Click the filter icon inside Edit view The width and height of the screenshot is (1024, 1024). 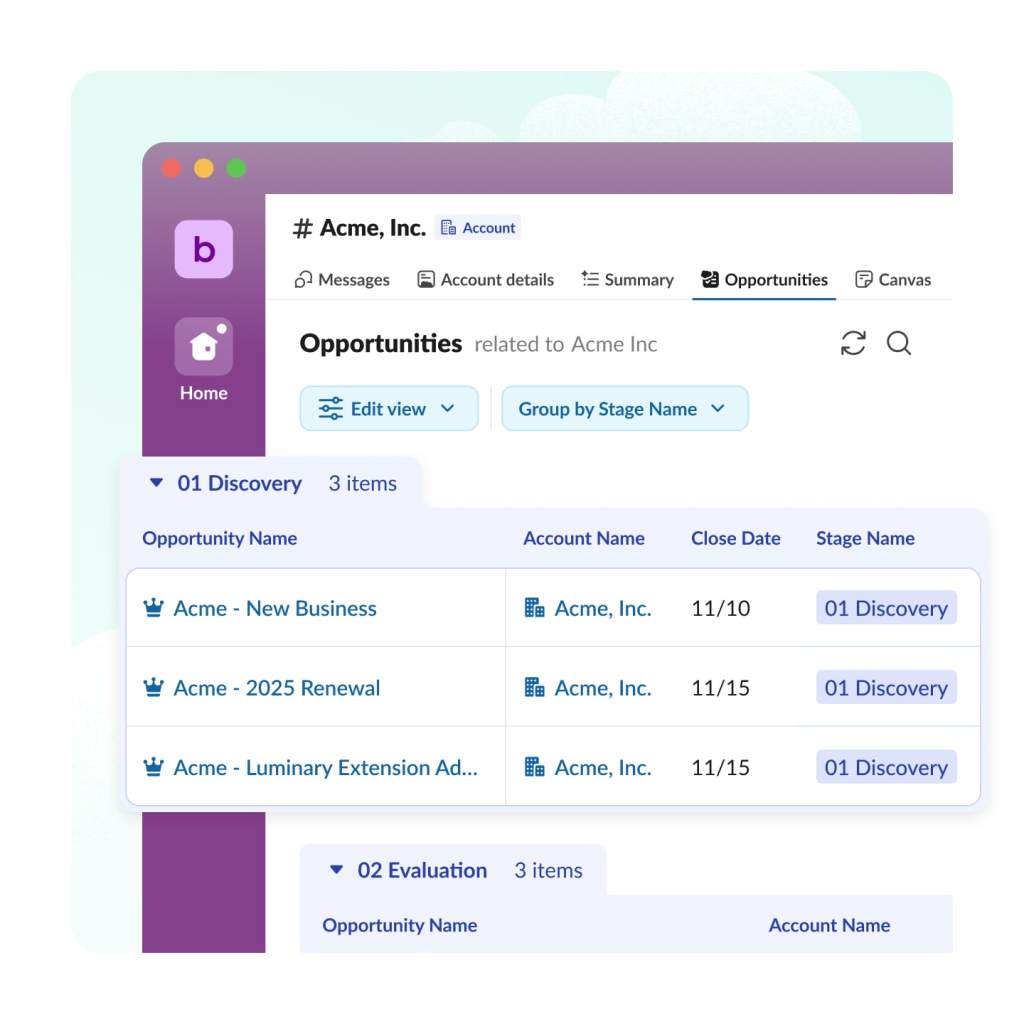point(330,408)
